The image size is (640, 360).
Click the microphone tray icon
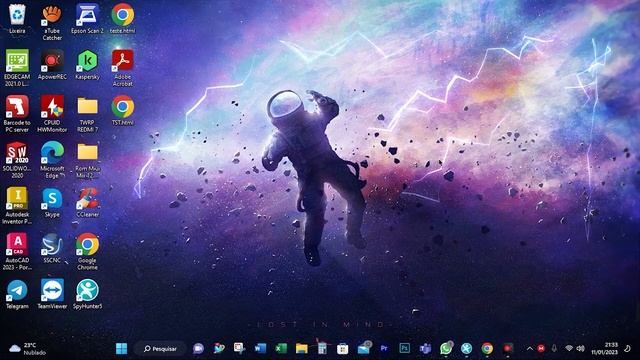[x=554, y=349]
